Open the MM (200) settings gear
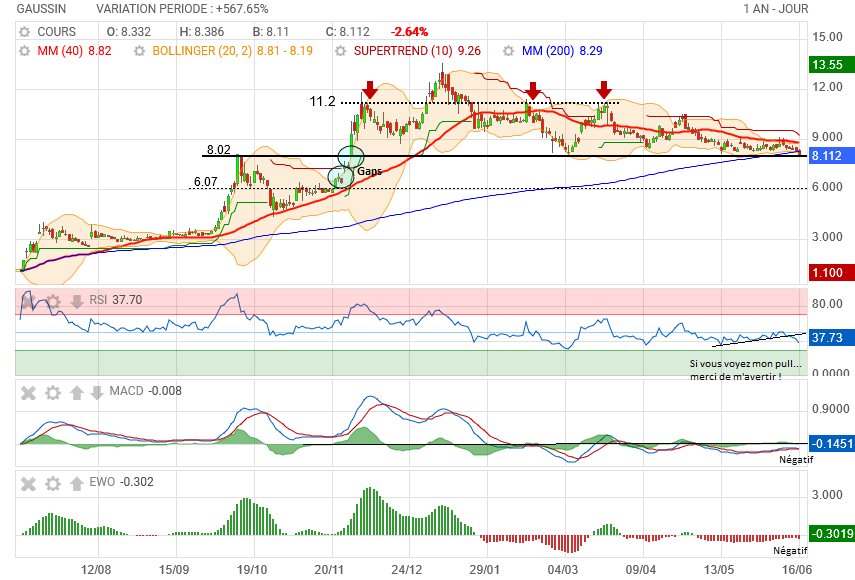 509,51
